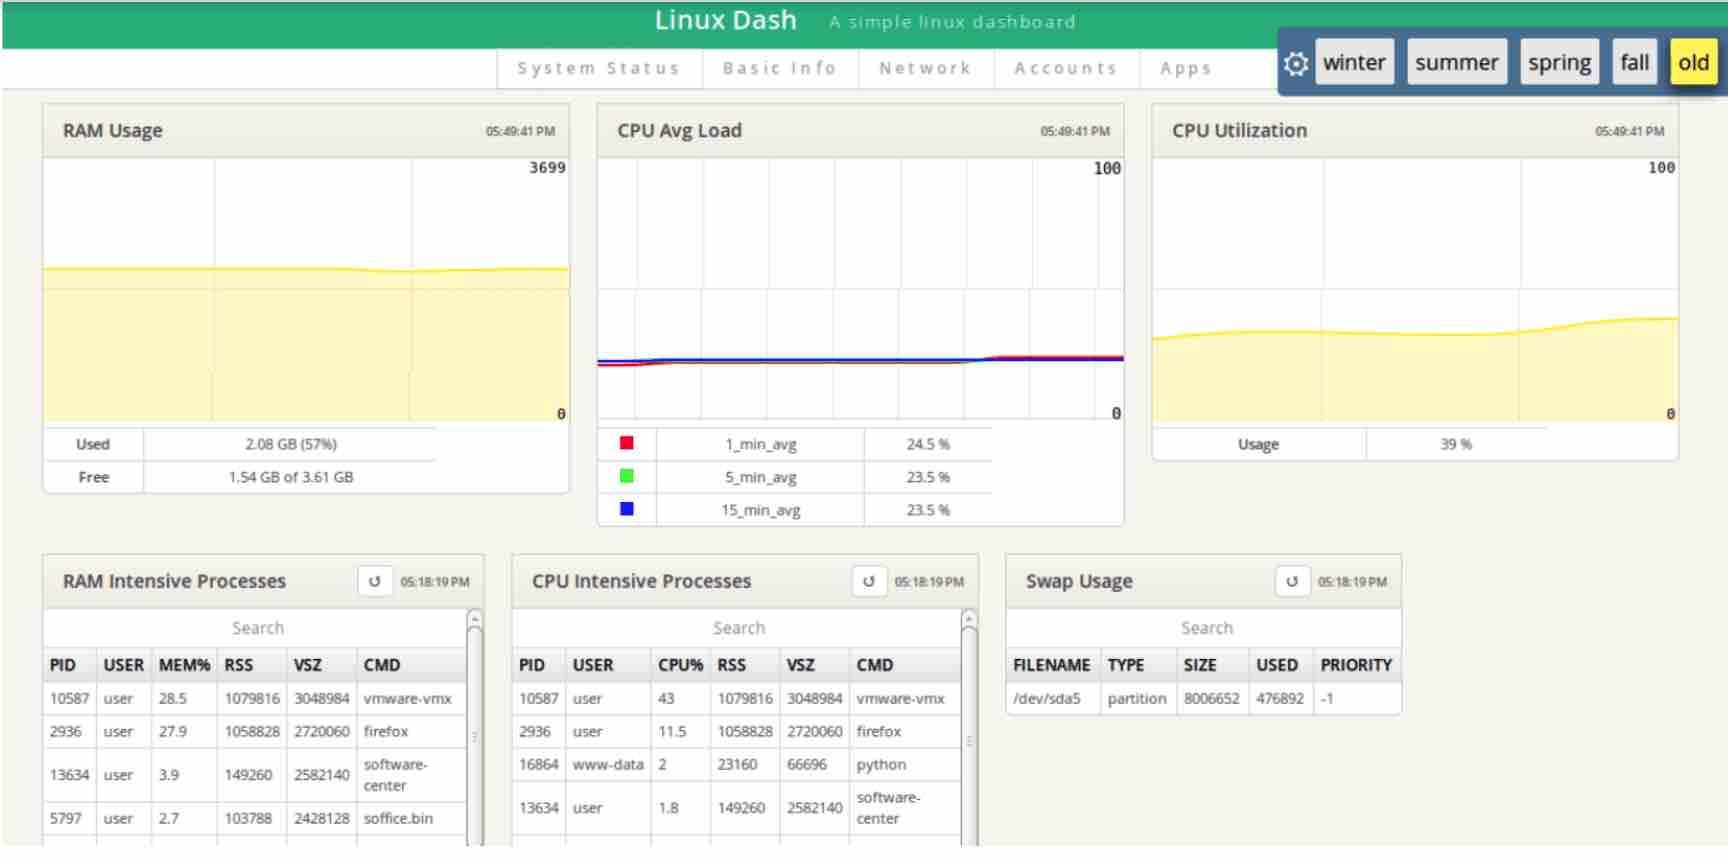1728x862 pixels.
Task: Click the FILENAME header in Swap Usage
Action: tap(1051, 665)
